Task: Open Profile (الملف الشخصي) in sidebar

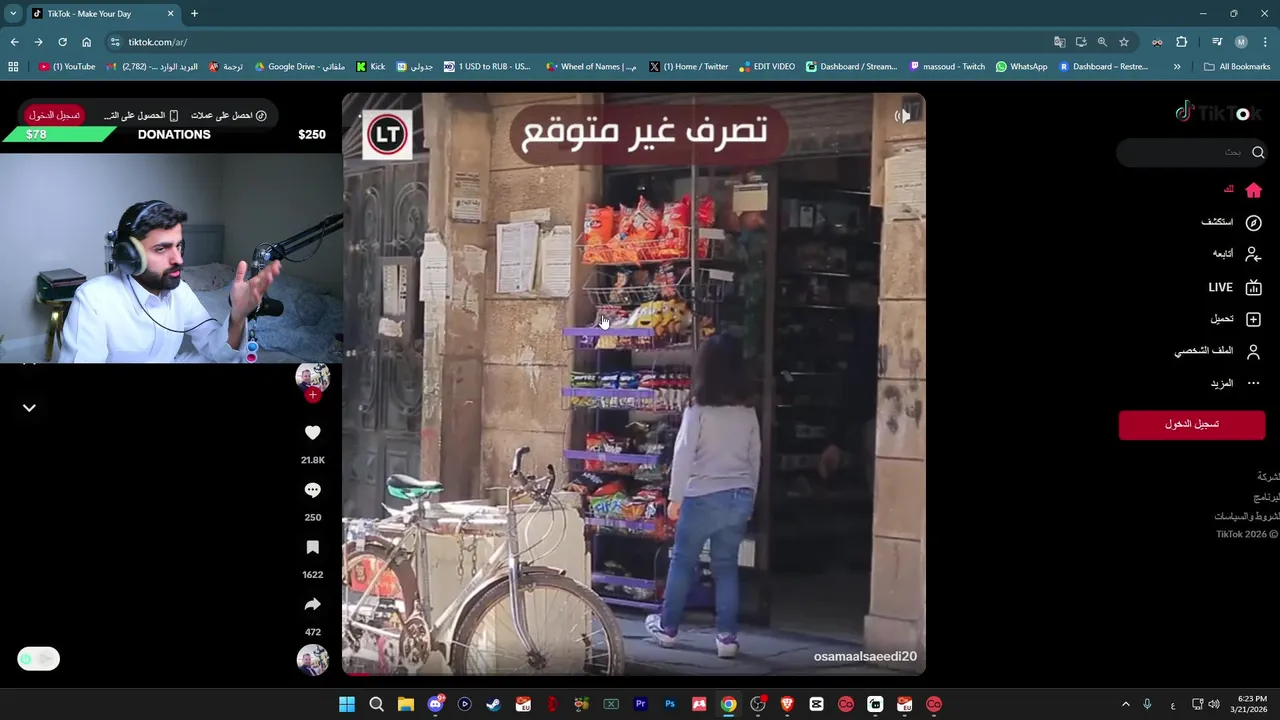Action: (1217, 351)
